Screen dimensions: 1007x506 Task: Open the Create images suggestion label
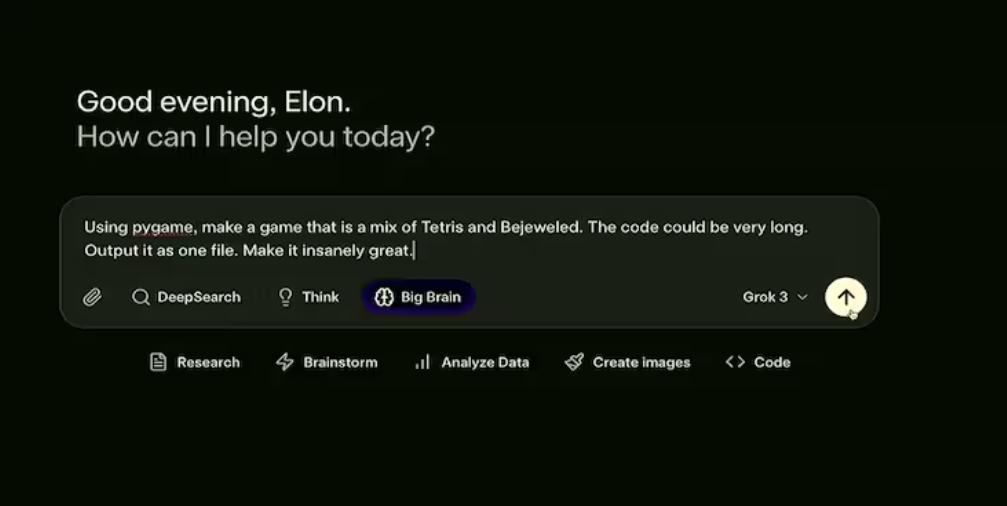[641, 362]
